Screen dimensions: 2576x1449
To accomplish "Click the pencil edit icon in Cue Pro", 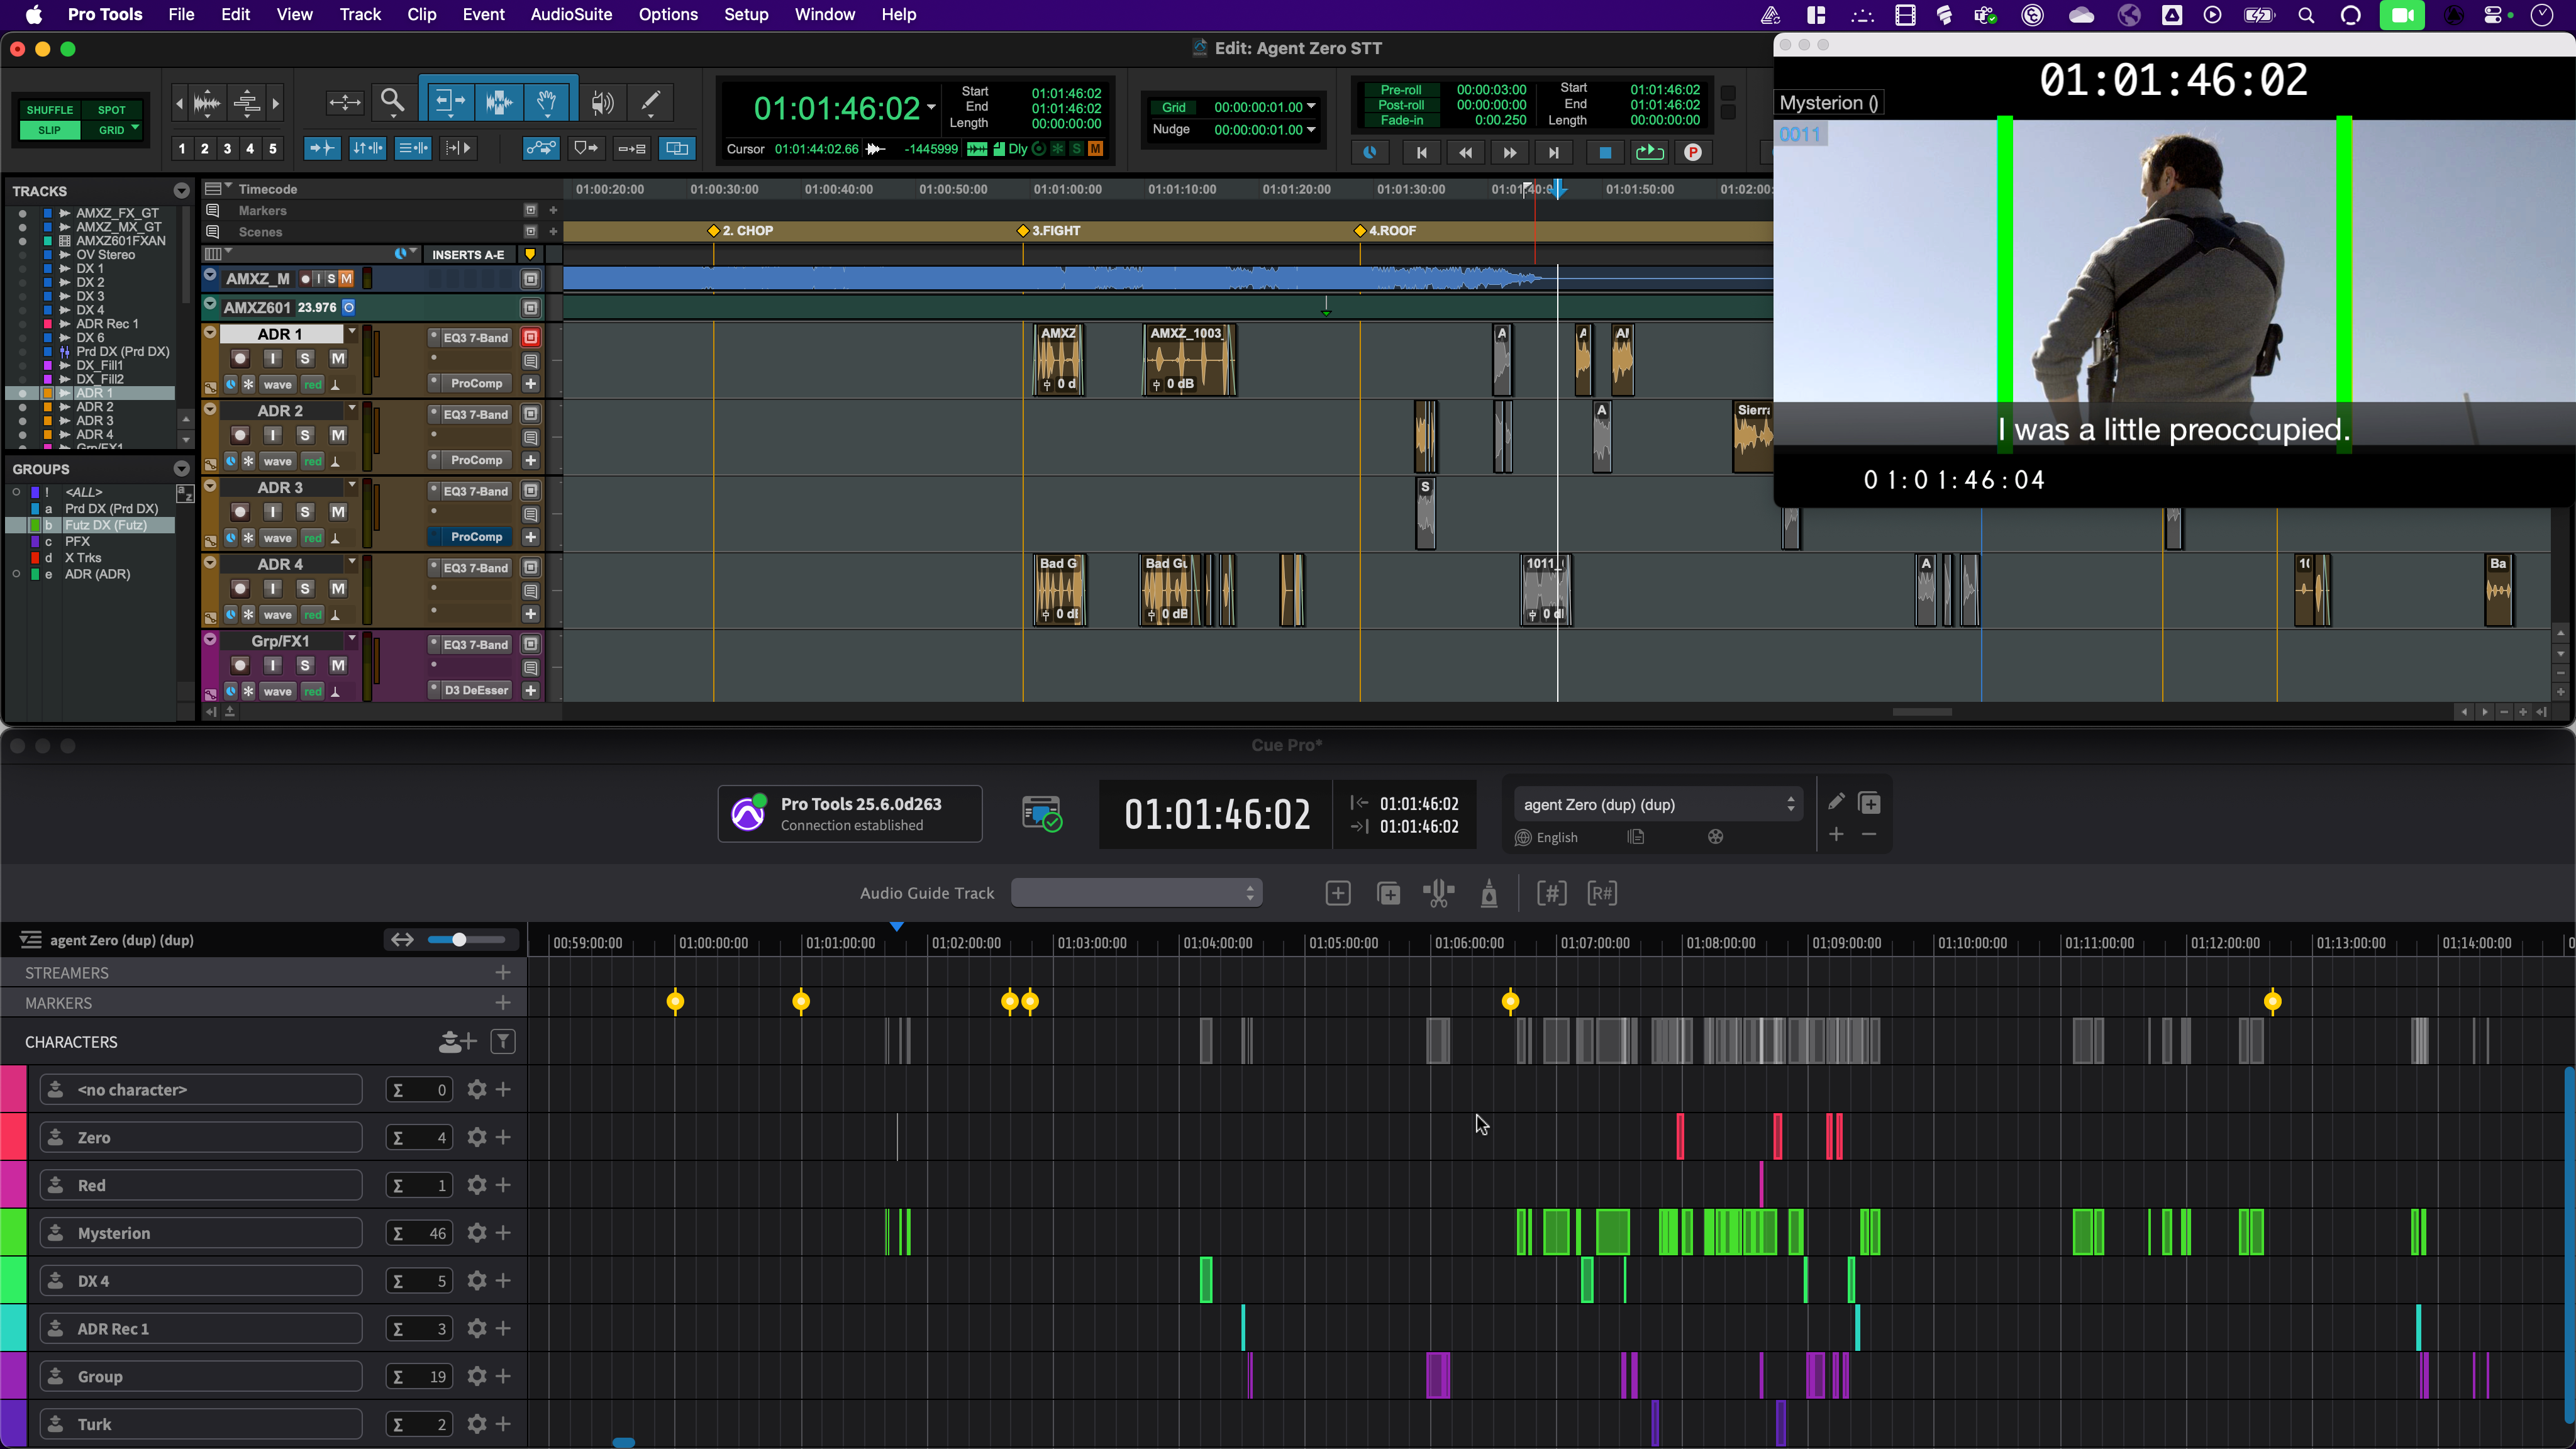I will point(1836,802).
